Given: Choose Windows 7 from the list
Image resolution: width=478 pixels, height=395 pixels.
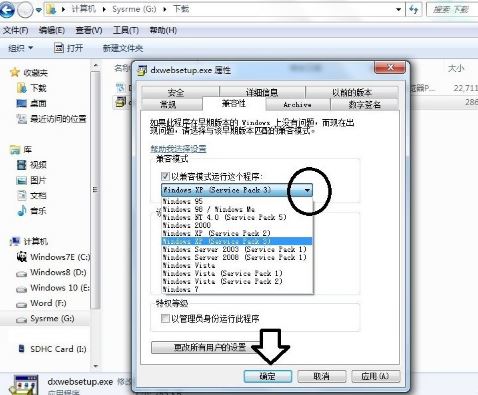Looking at the screenshot, I should pos(237,289).
